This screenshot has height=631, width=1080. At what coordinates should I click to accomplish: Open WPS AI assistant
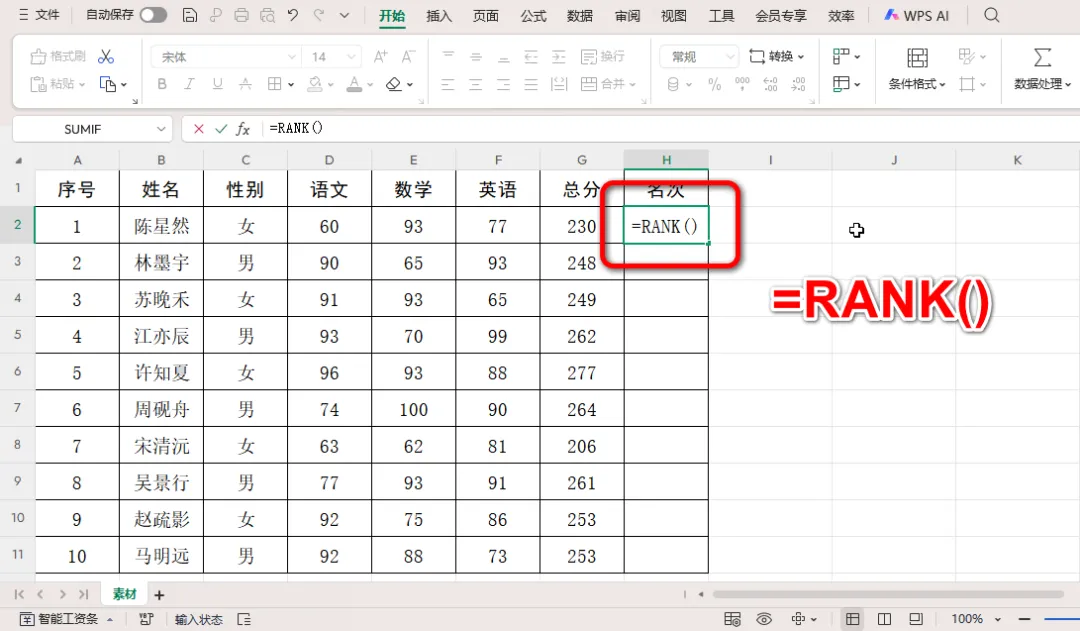[x=917, y=15]
